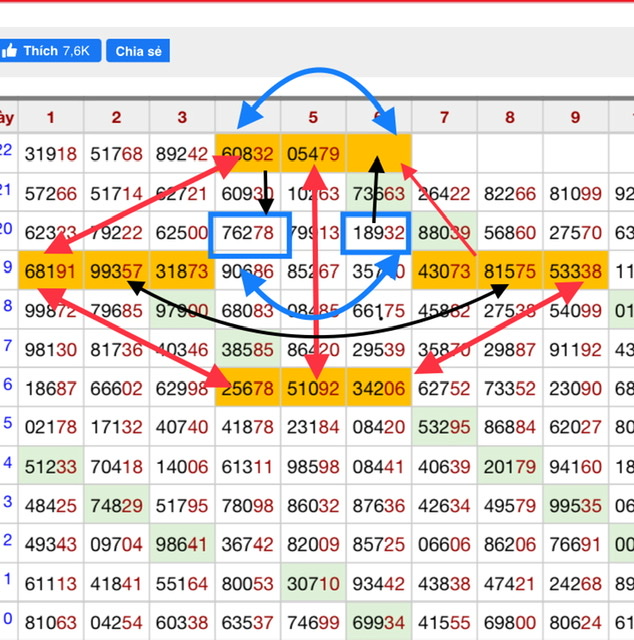
Task: Click the orange cell 25678
Action: (x=247, y=387)
